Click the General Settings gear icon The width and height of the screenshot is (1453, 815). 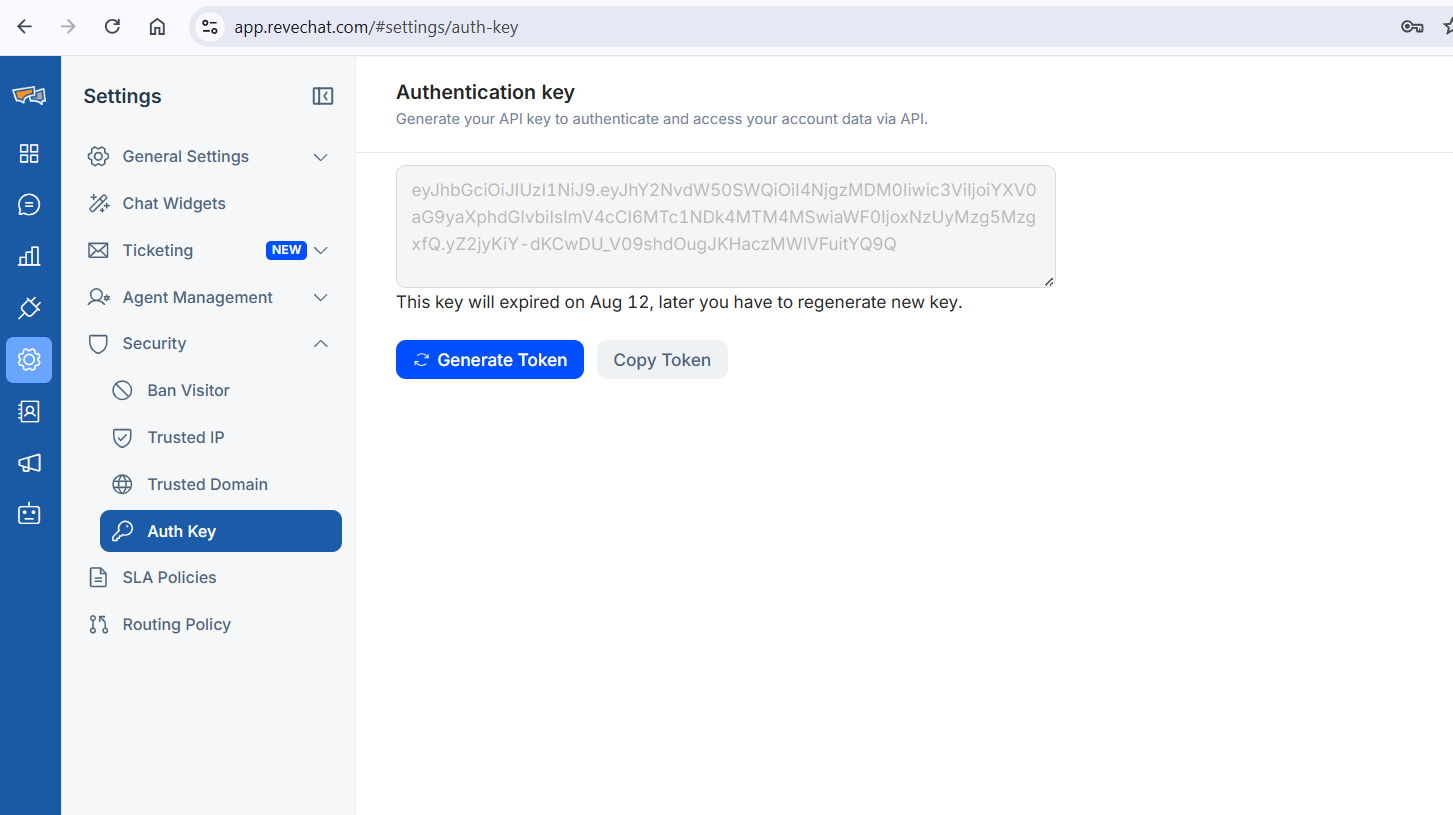(98, 156)
